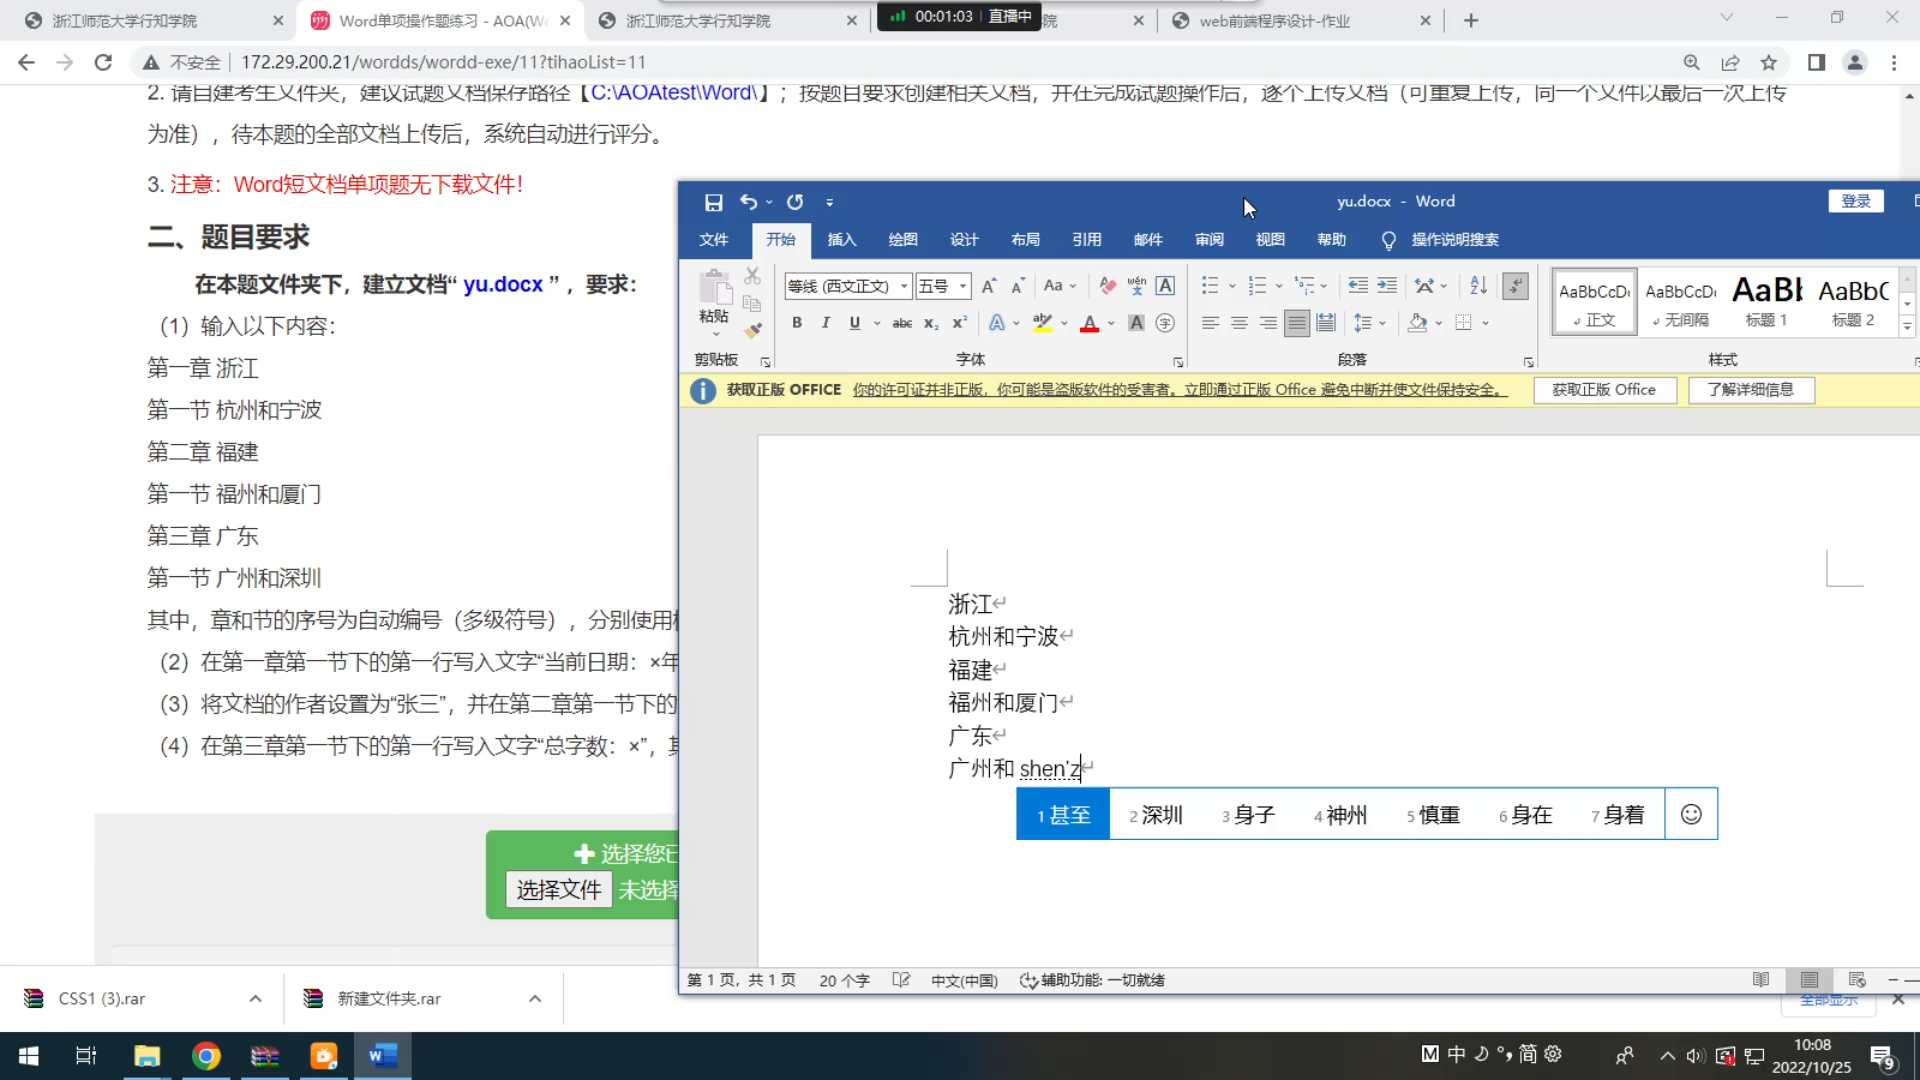Click the Clear Formatting eraser icon
Screen dimensions: 1920x1080
[1107, 286]
